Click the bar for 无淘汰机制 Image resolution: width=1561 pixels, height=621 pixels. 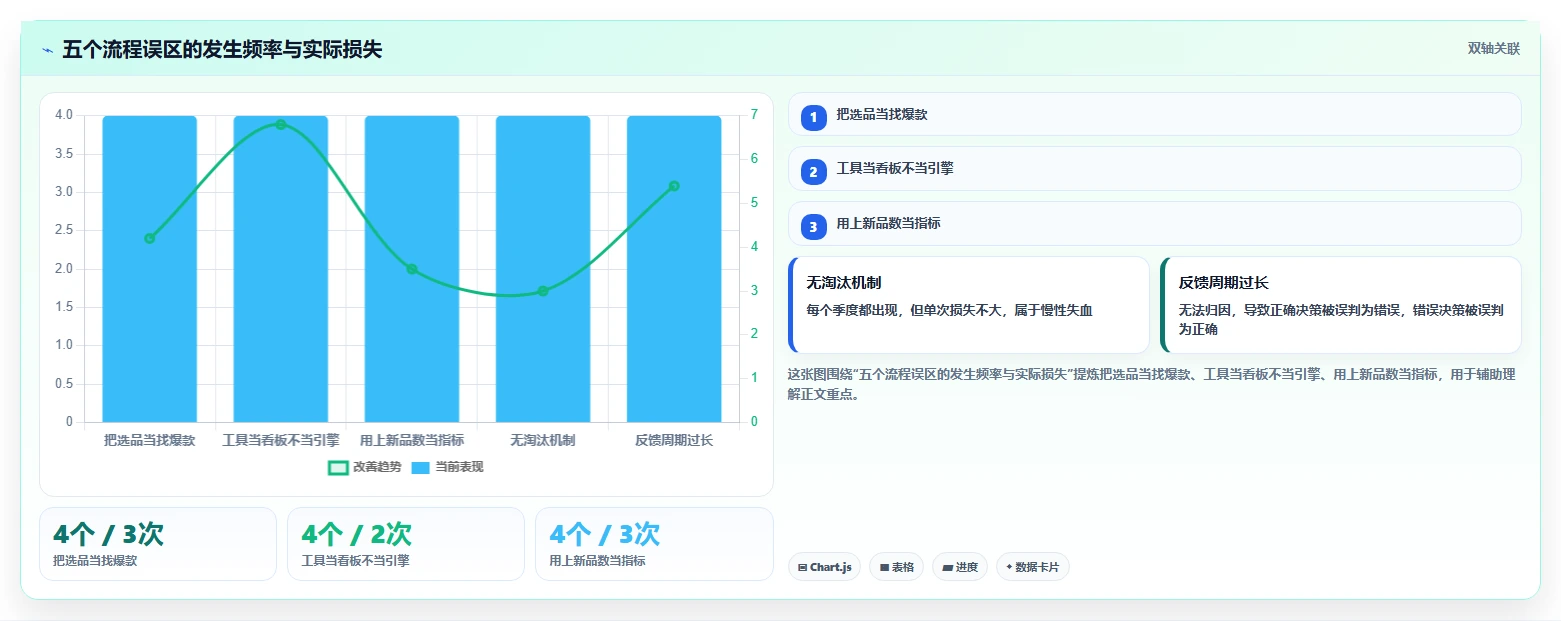click(x=543, y=269)
